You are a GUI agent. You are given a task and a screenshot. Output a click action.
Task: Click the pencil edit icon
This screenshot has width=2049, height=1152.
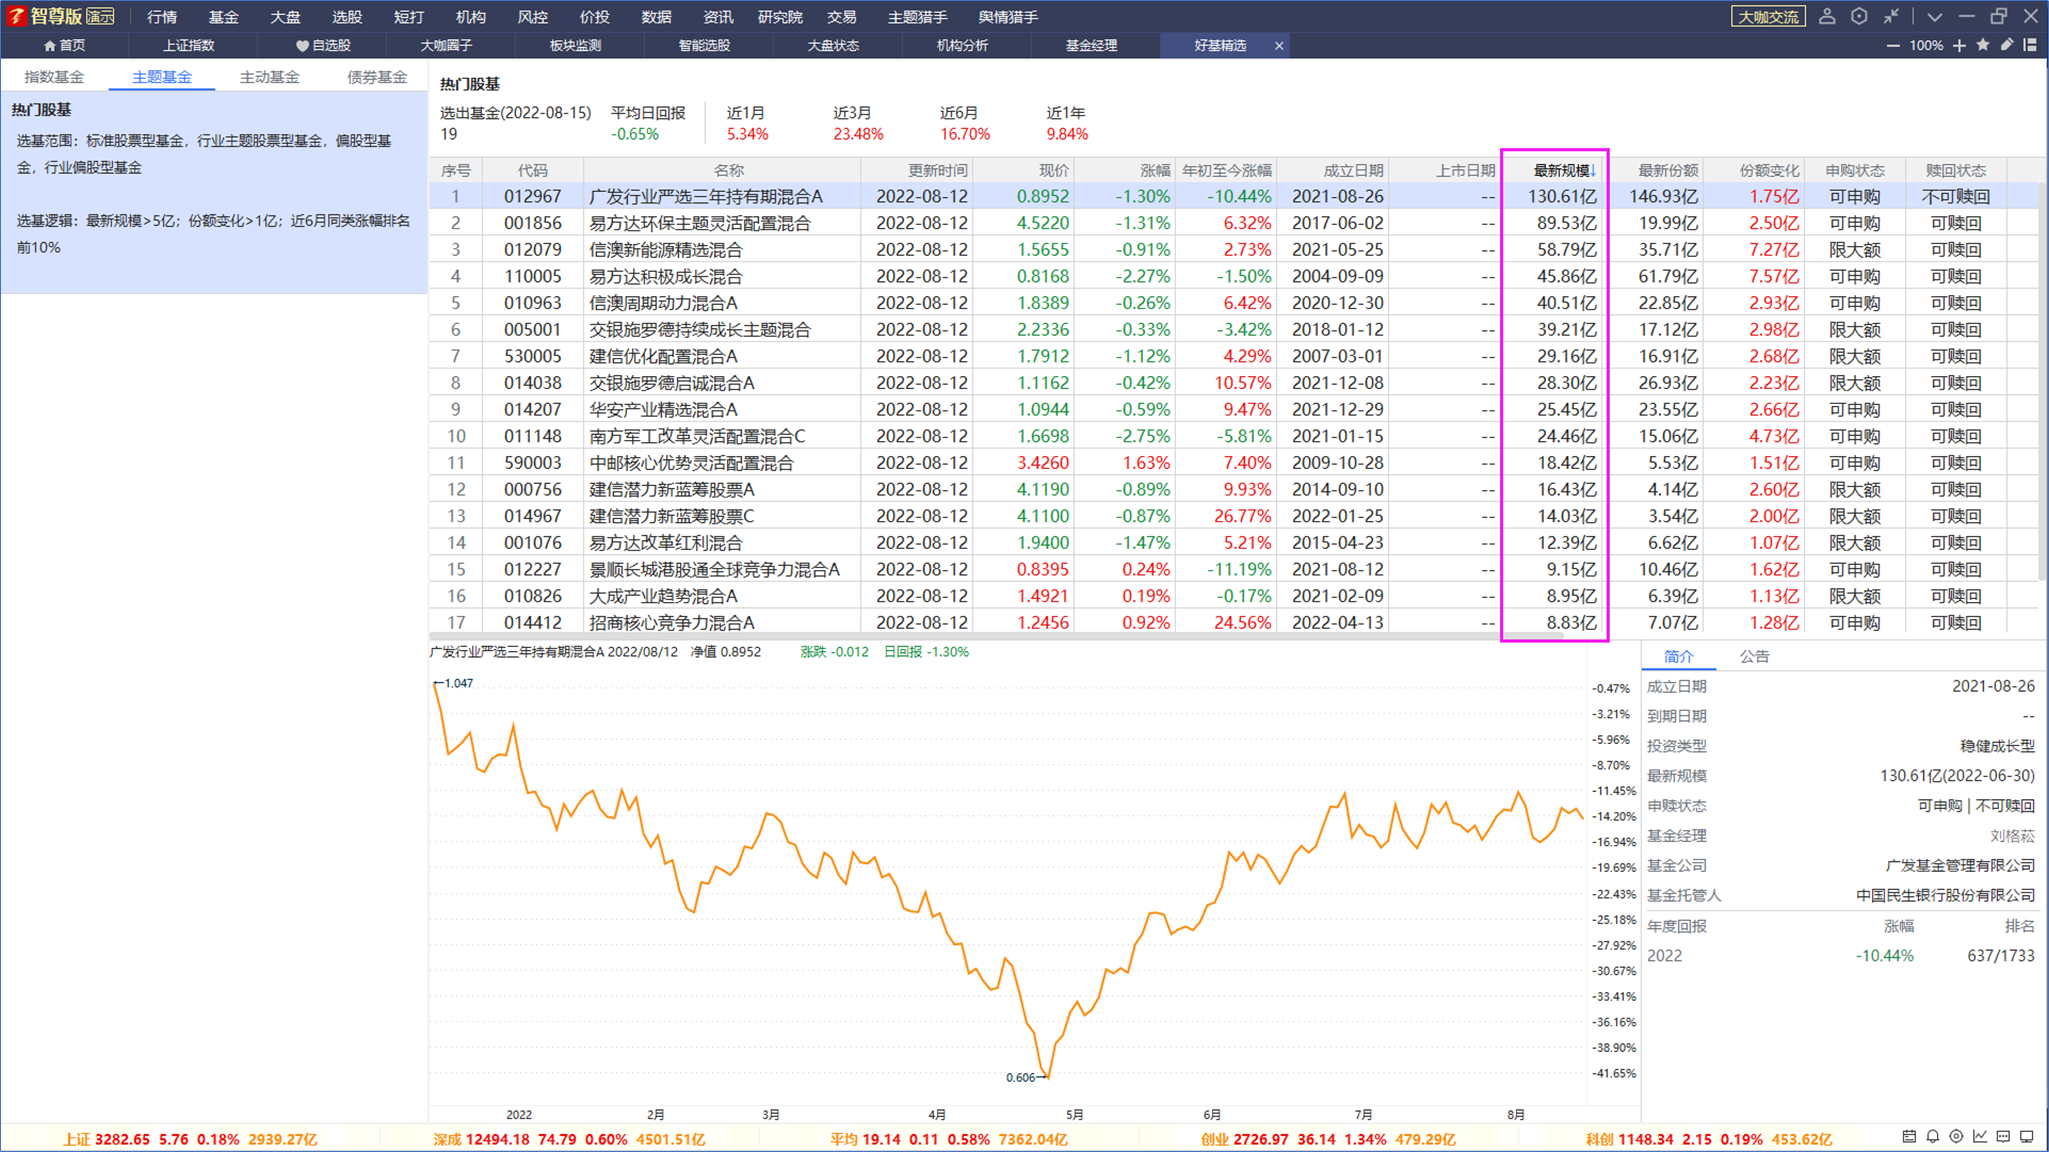2006,45
